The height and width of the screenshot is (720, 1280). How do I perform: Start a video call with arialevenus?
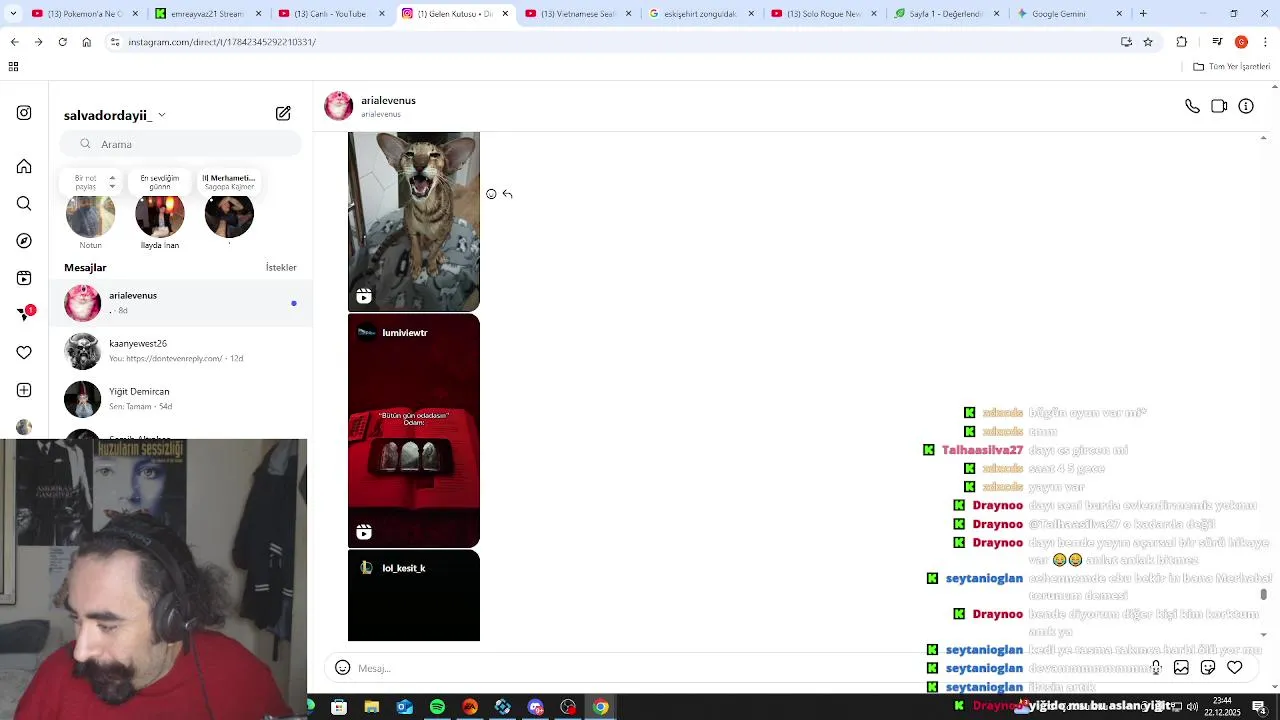point(1219,106)
